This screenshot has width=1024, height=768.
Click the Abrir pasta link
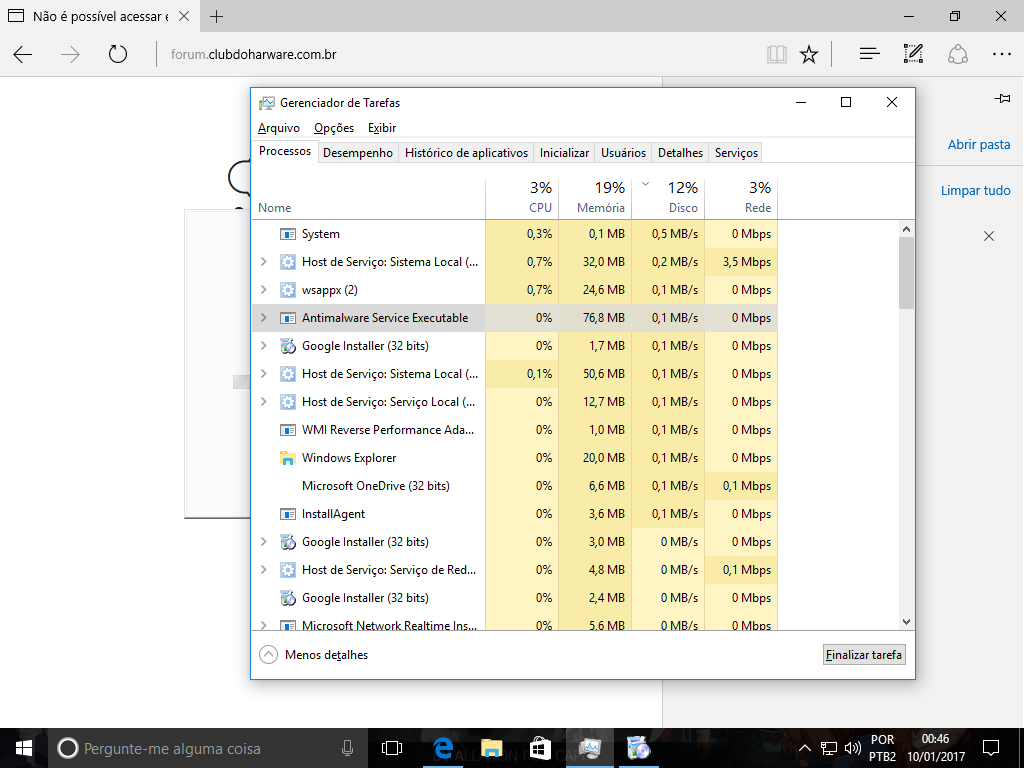tap(979, 144)
